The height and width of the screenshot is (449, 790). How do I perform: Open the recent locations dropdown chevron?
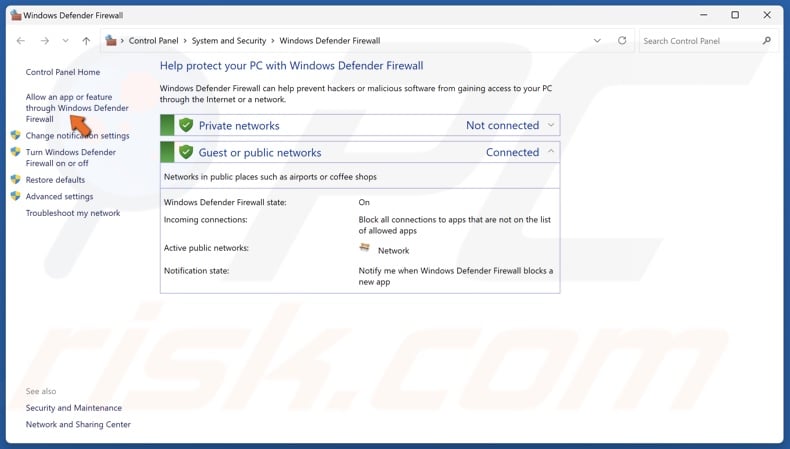[x=65, y=41]
